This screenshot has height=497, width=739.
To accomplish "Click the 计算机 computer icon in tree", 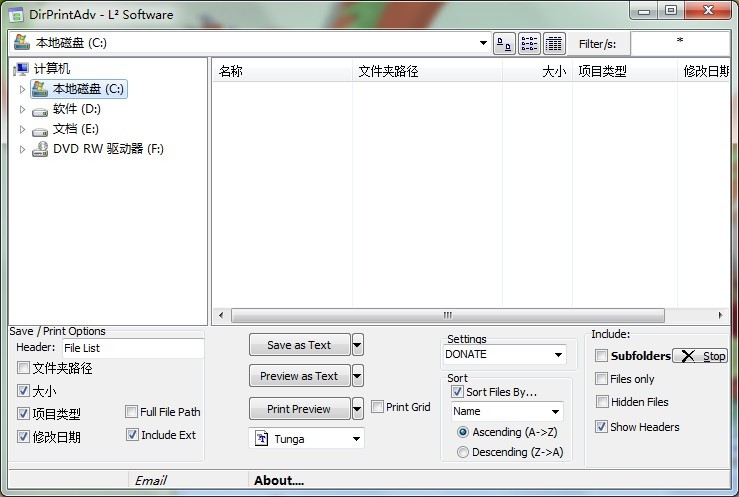I will [21, 69].
